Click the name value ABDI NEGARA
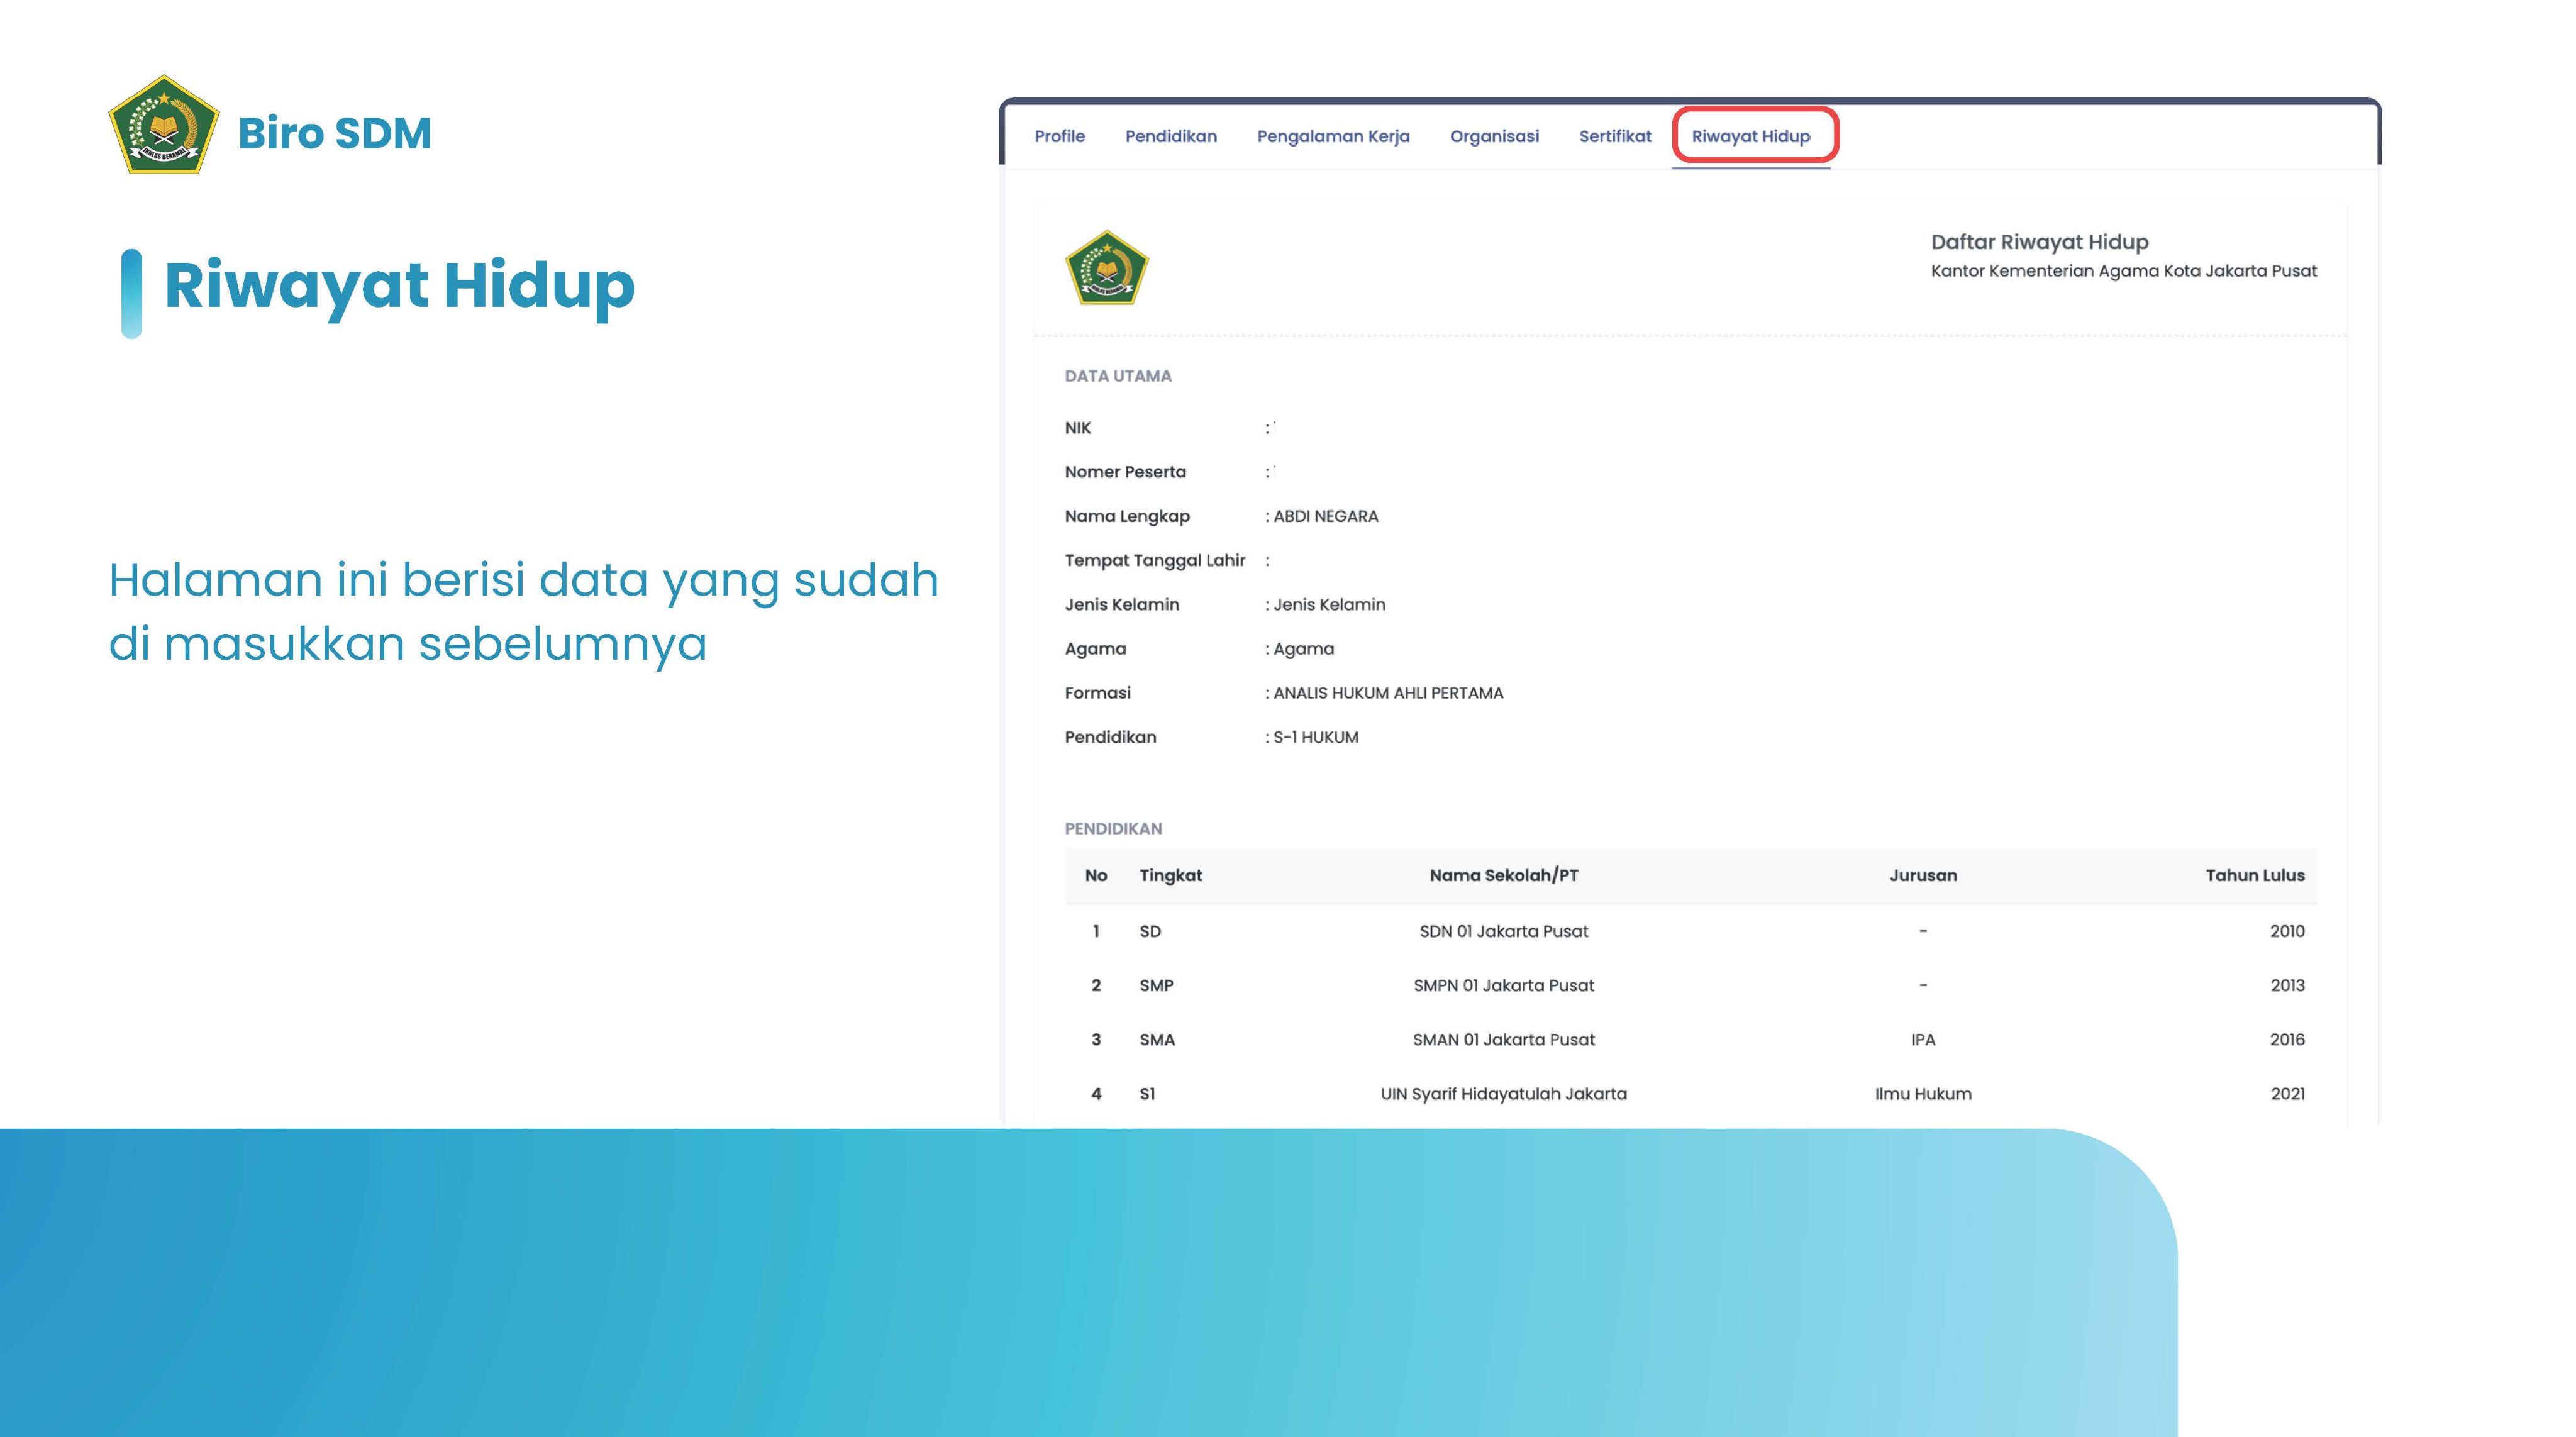 [x=1326, y=516]
